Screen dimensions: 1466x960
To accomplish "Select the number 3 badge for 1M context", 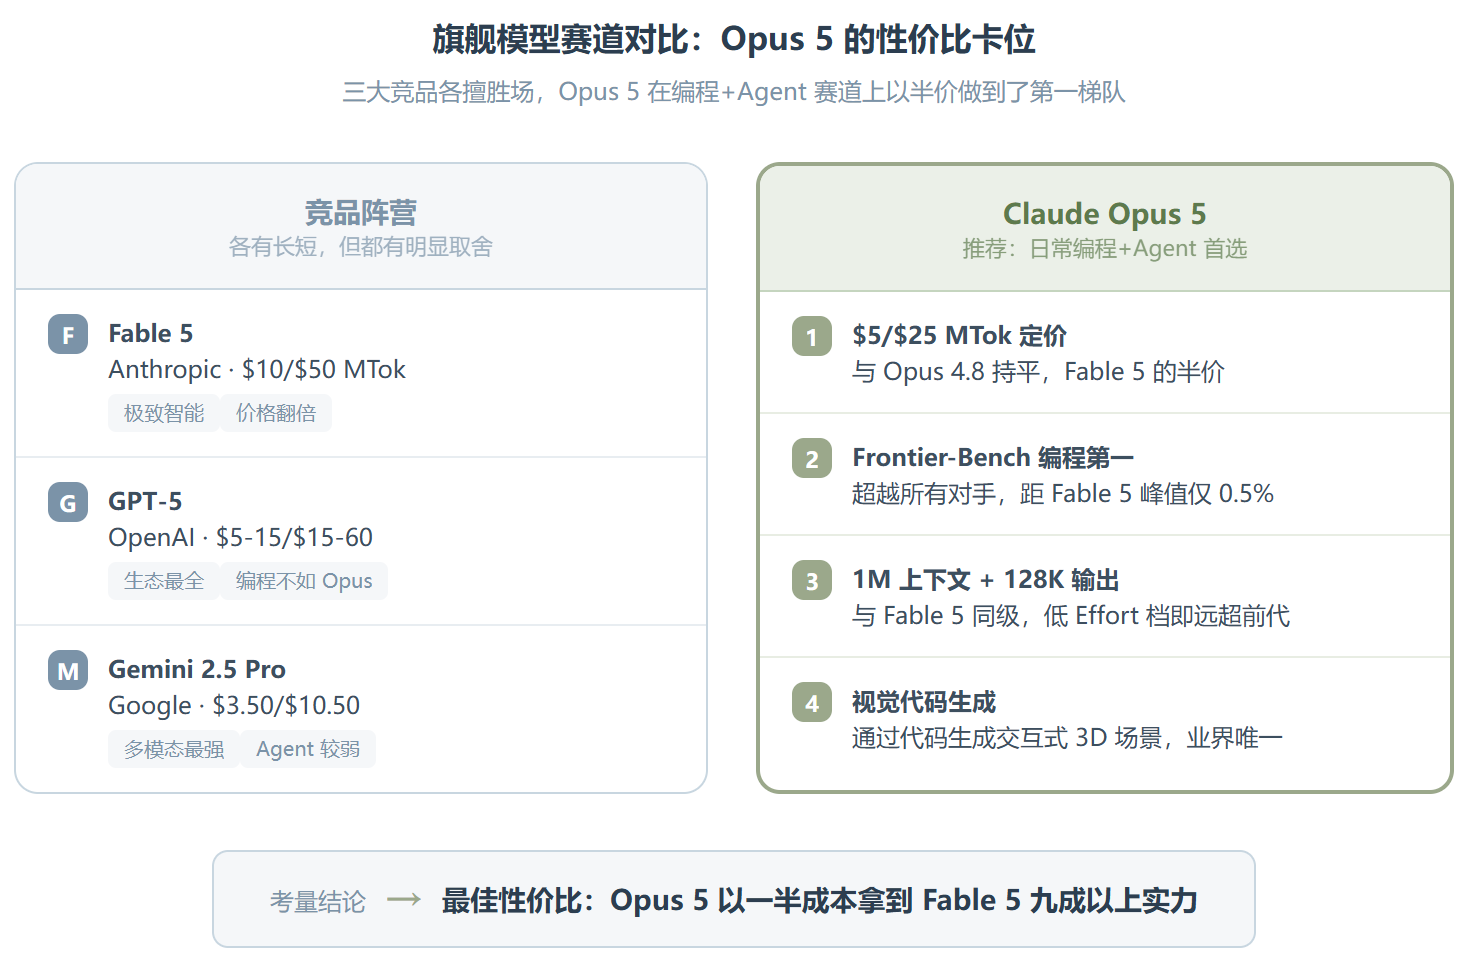I will [812, 580].
